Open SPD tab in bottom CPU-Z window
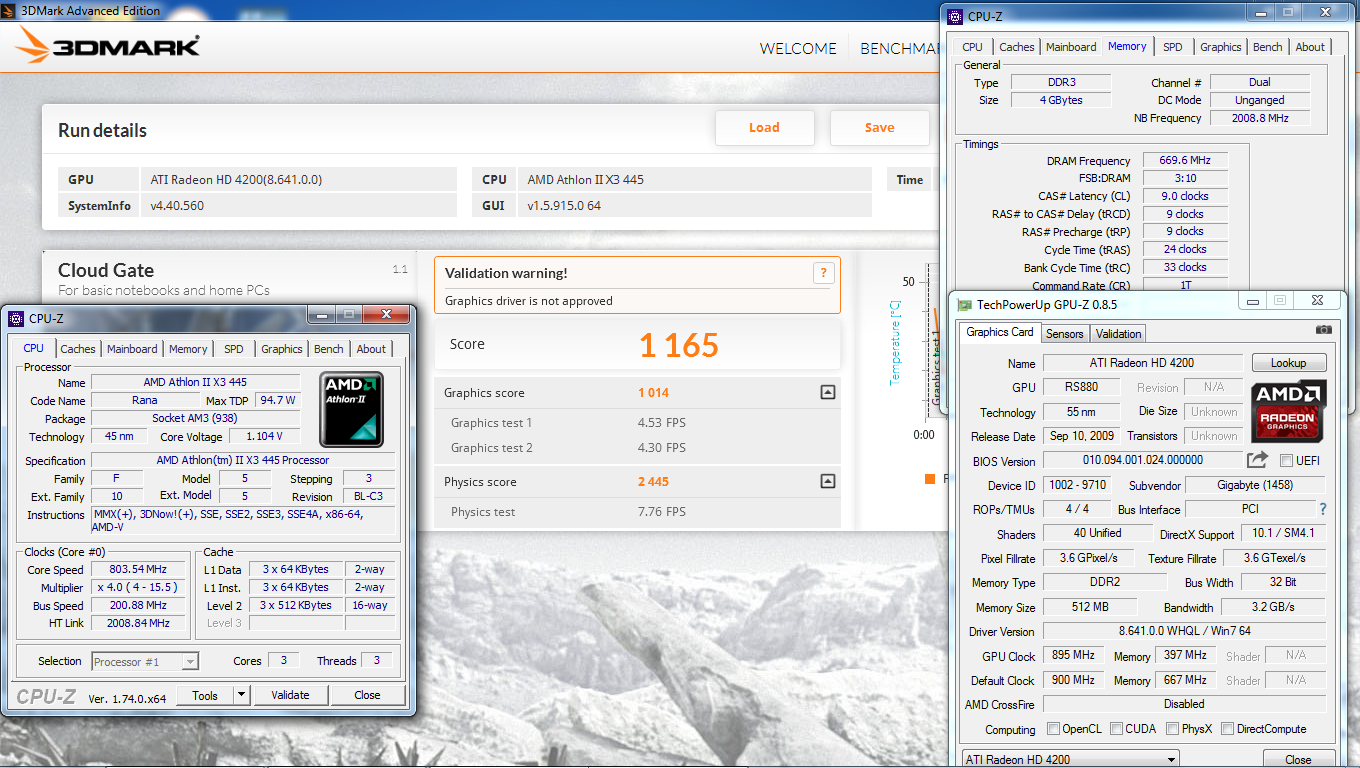 tap(233, 349)
